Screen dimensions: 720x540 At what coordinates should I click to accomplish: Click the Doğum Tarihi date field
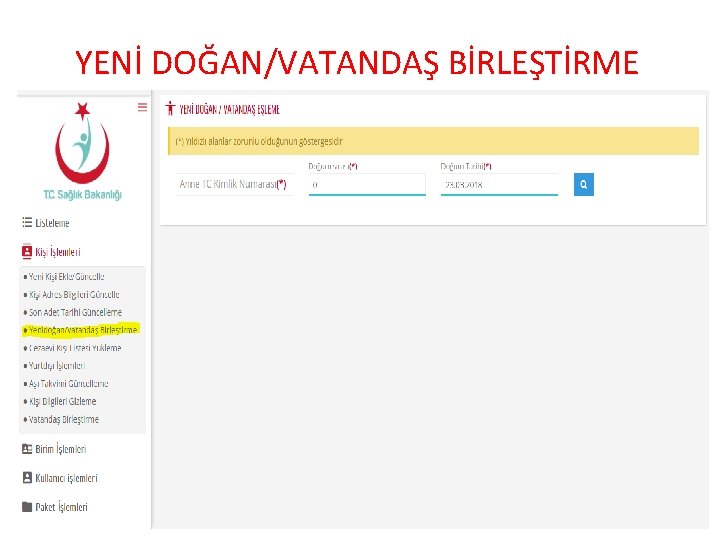coord(499,185)
